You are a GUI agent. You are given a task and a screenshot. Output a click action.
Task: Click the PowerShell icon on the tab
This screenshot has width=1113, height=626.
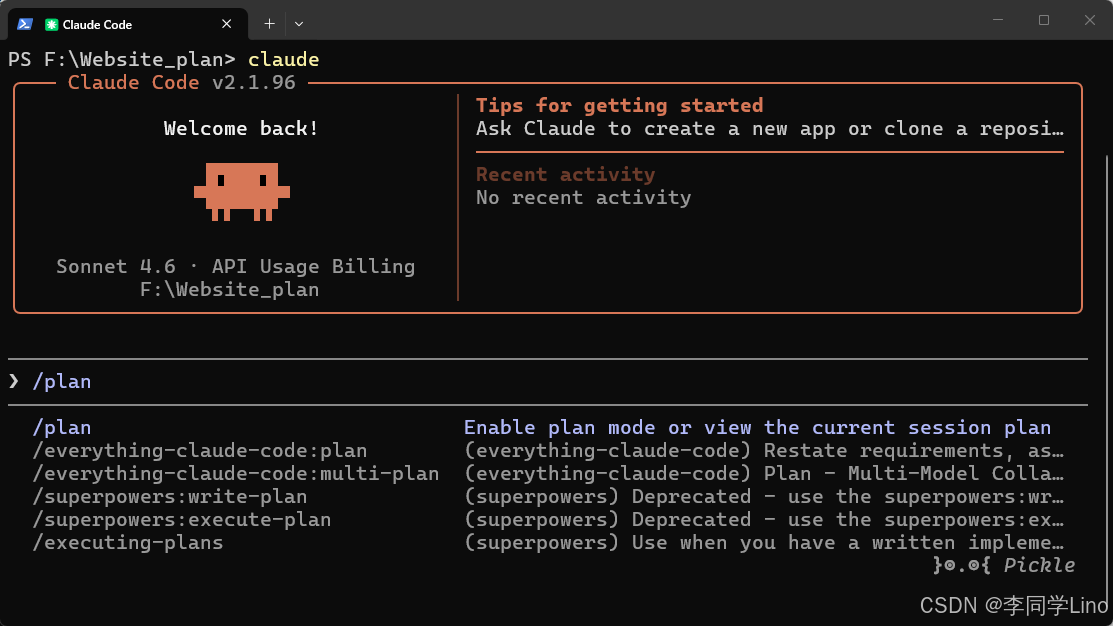25,24
